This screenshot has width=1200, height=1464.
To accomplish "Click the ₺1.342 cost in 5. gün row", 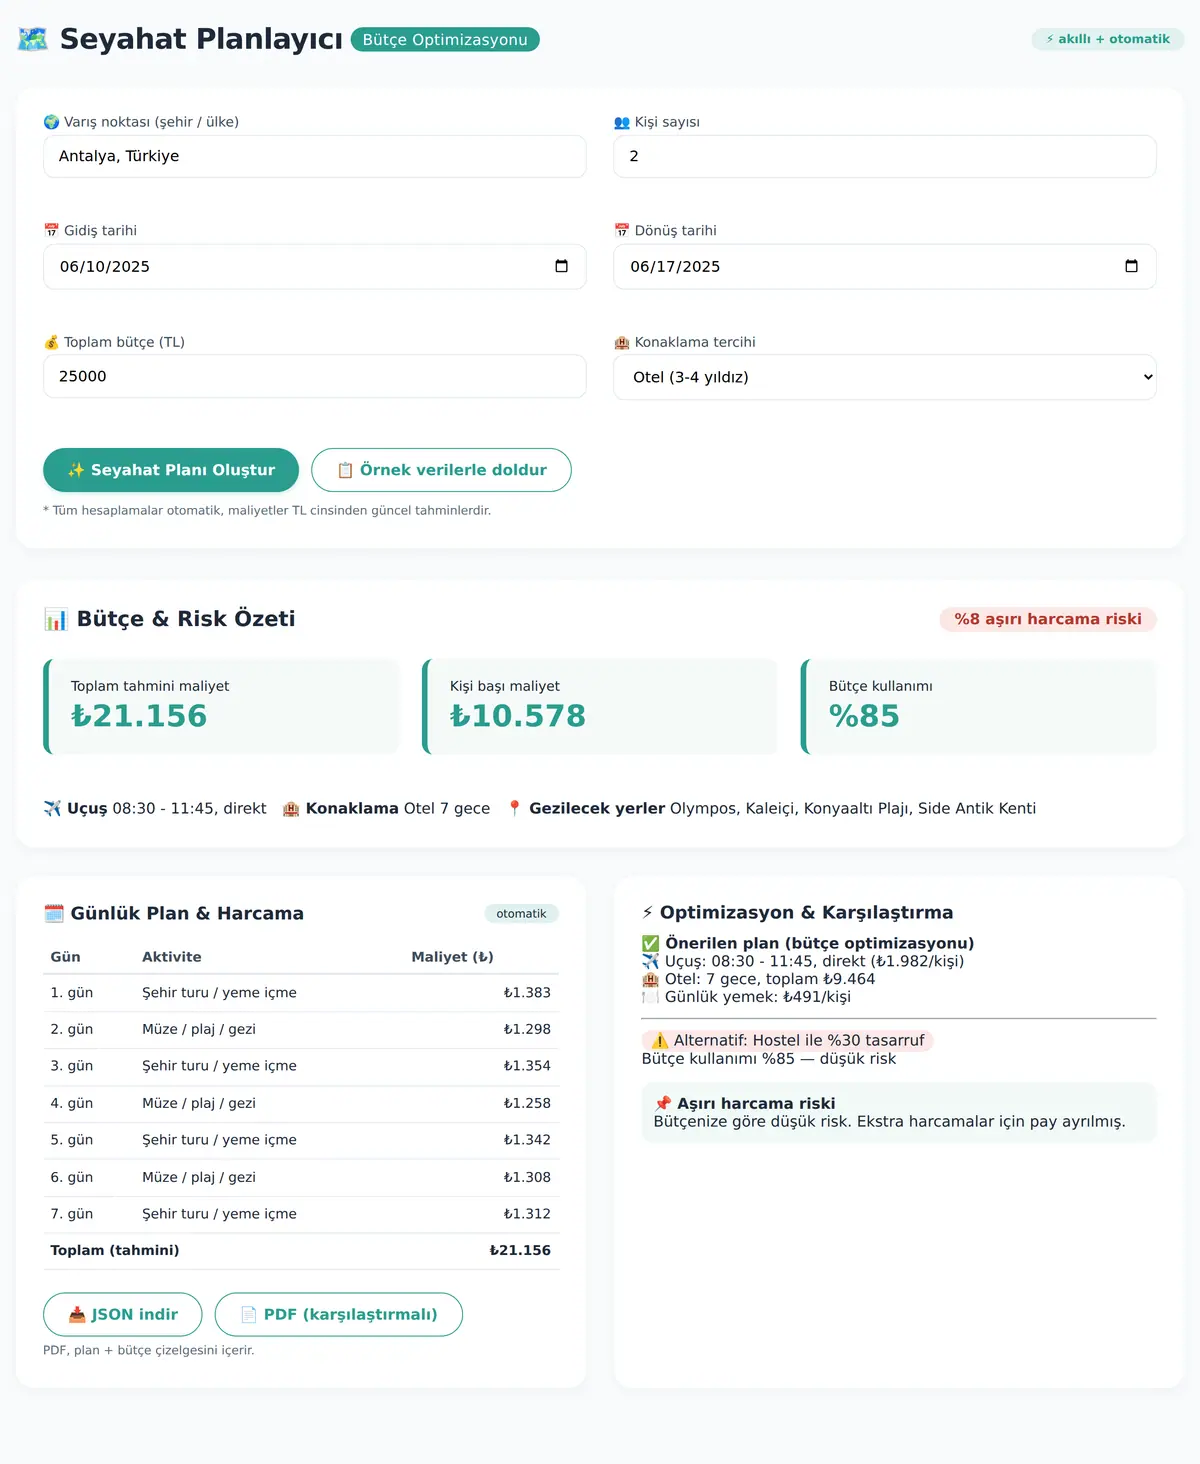I will point(527,1140).
